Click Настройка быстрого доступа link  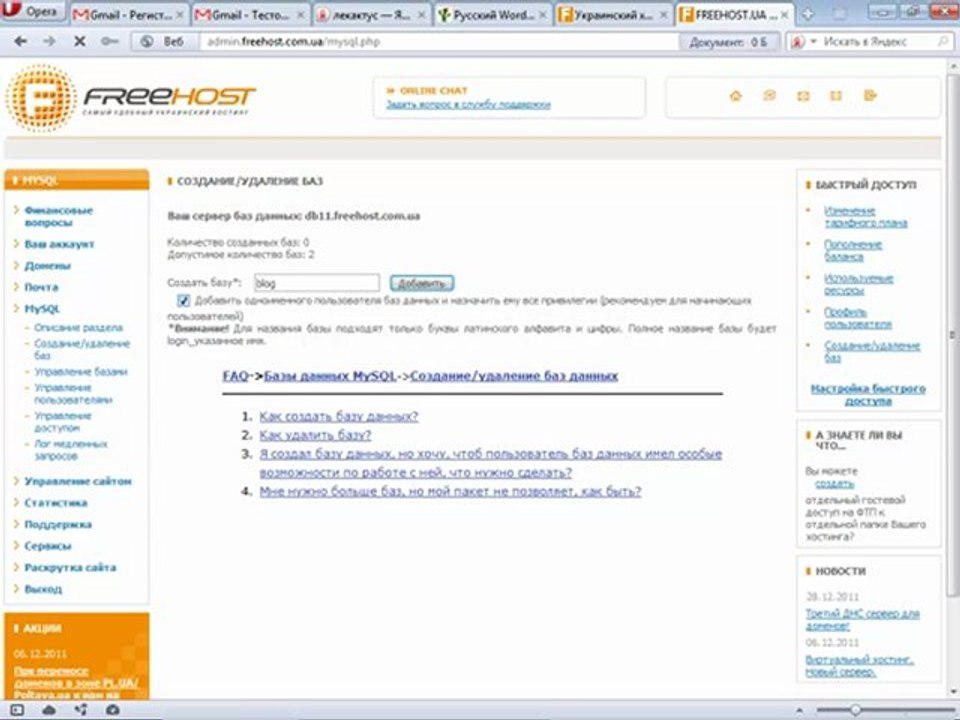[x=868, y=395]
